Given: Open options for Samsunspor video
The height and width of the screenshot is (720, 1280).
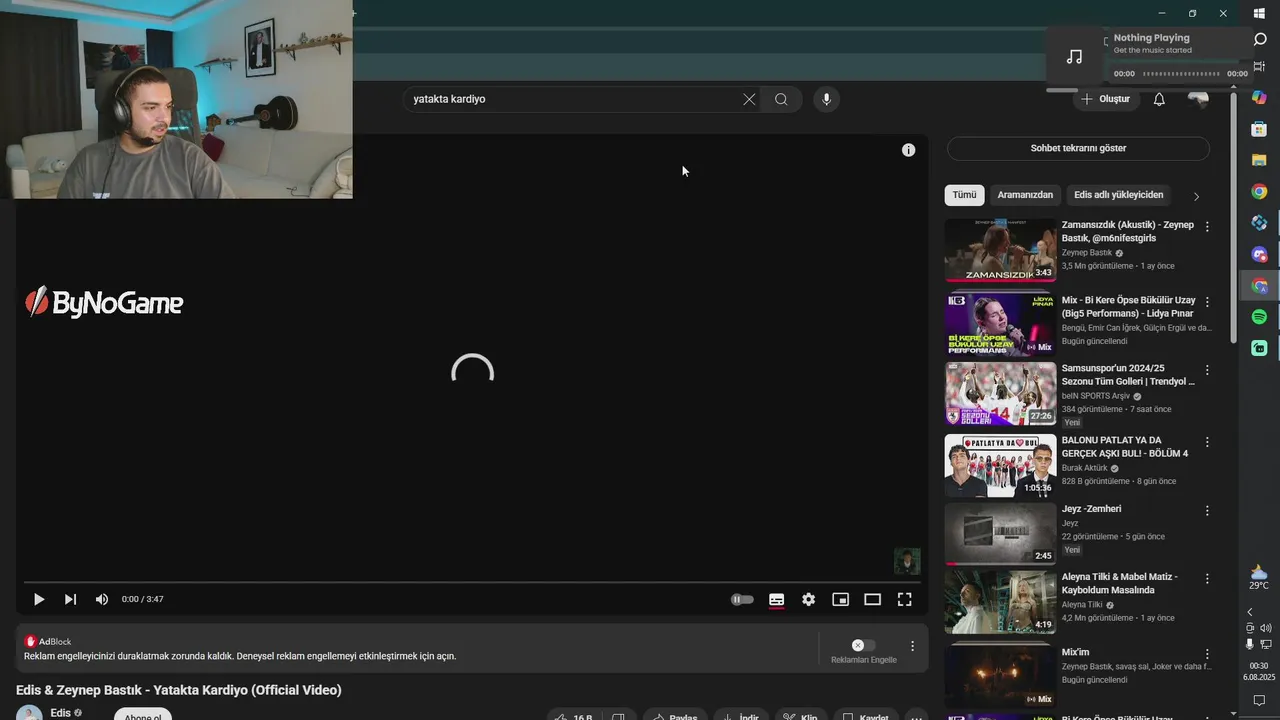Looking at the screenshot, I should 1207,369.
